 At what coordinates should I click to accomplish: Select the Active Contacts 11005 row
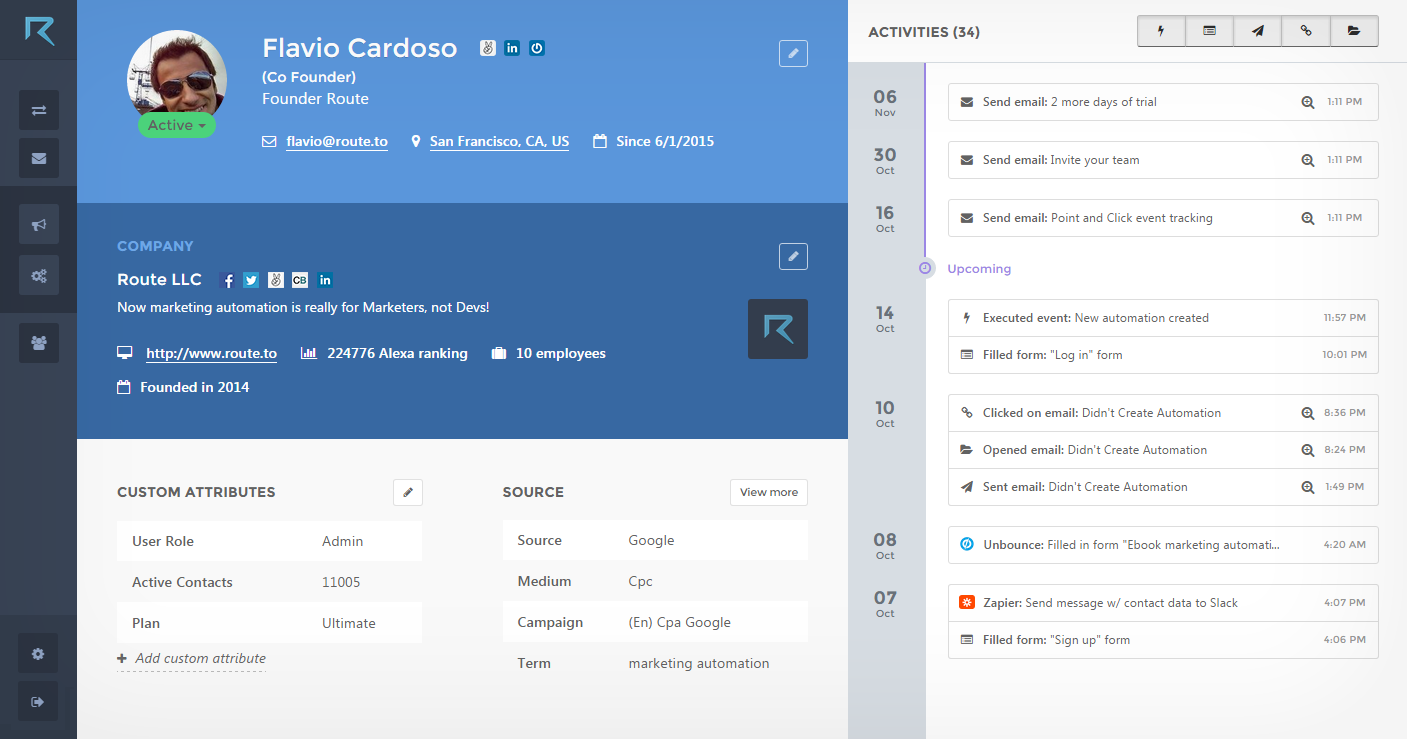click(270, 582)
